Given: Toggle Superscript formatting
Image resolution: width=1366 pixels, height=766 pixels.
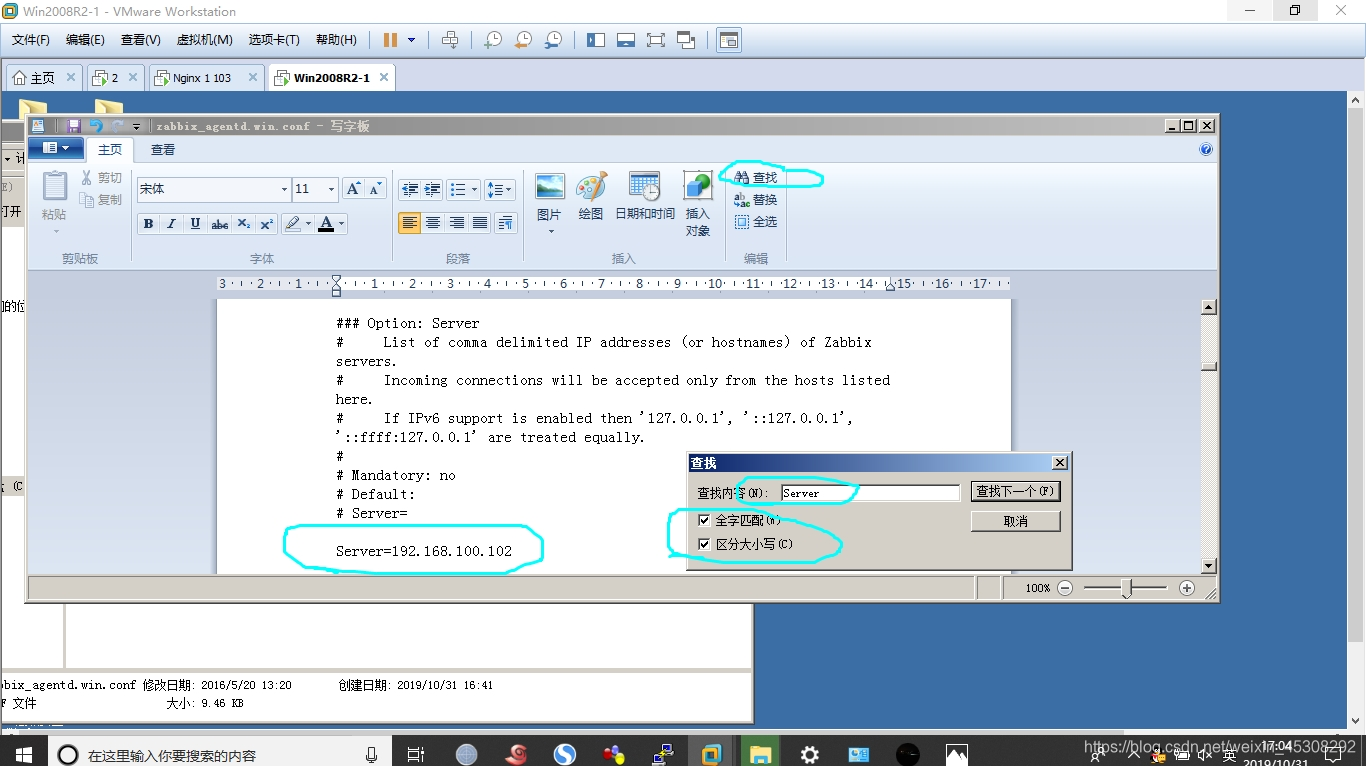Looking at the screenshot, I should click(266, 223).
